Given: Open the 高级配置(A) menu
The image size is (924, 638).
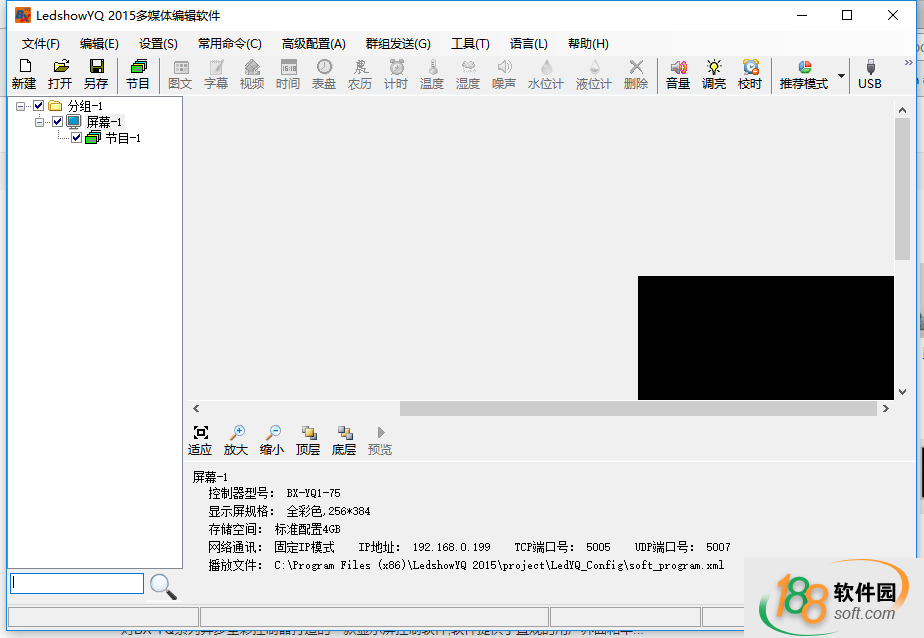Looking at the screenshot, I should pyautogui.click(x=313, y=44).
